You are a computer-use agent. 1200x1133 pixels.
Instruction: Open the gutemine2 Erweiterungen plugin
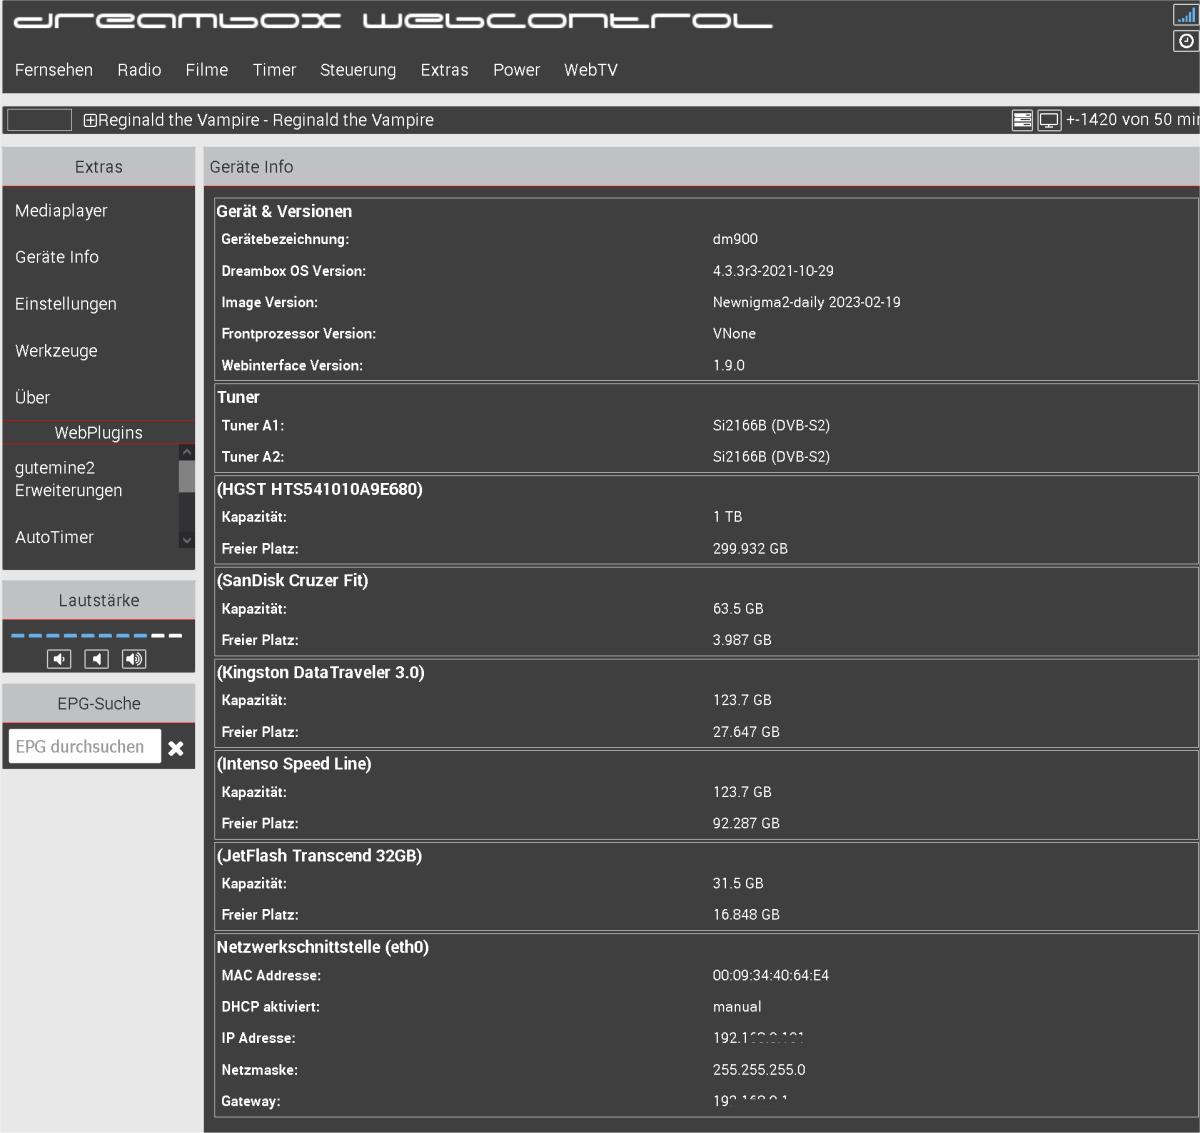tap(68, 479)
